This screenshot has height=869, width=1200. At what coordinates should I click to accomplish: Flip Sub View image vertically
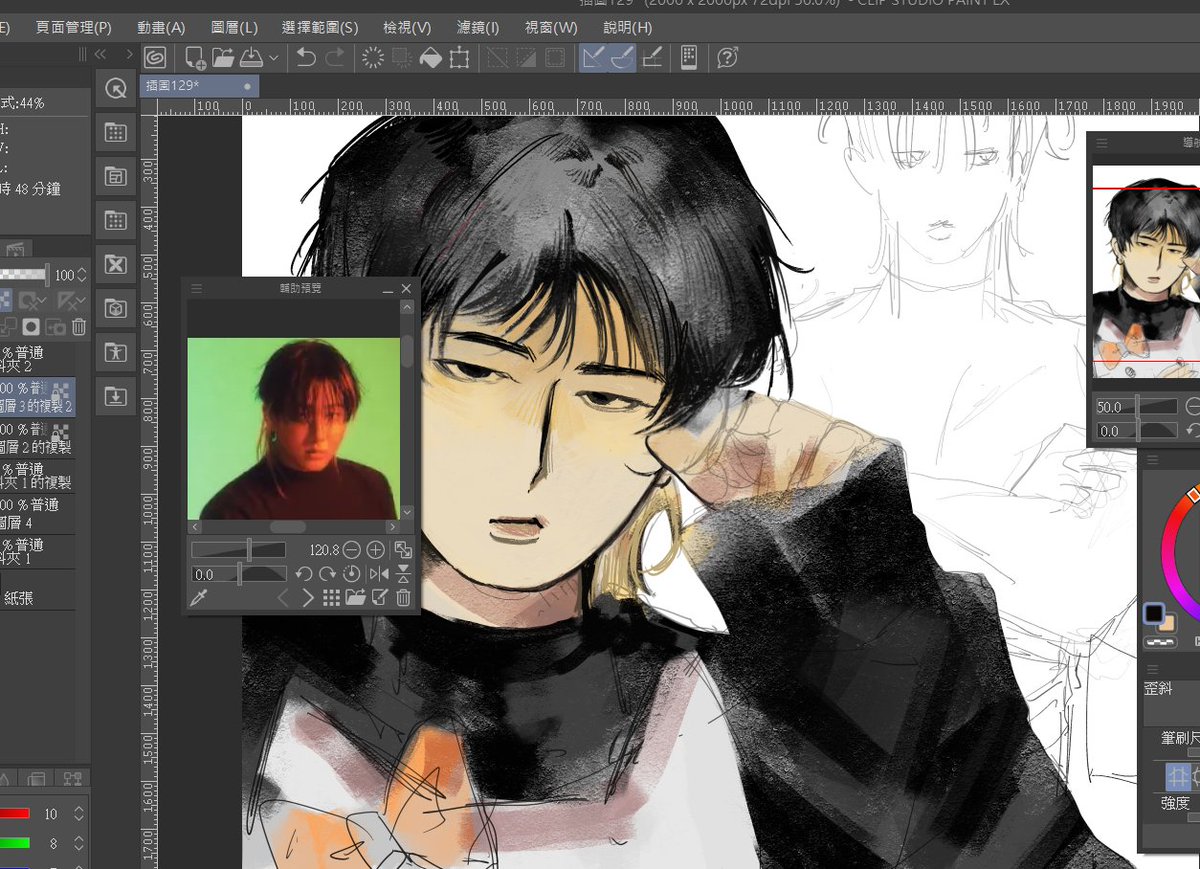[403, 574]
